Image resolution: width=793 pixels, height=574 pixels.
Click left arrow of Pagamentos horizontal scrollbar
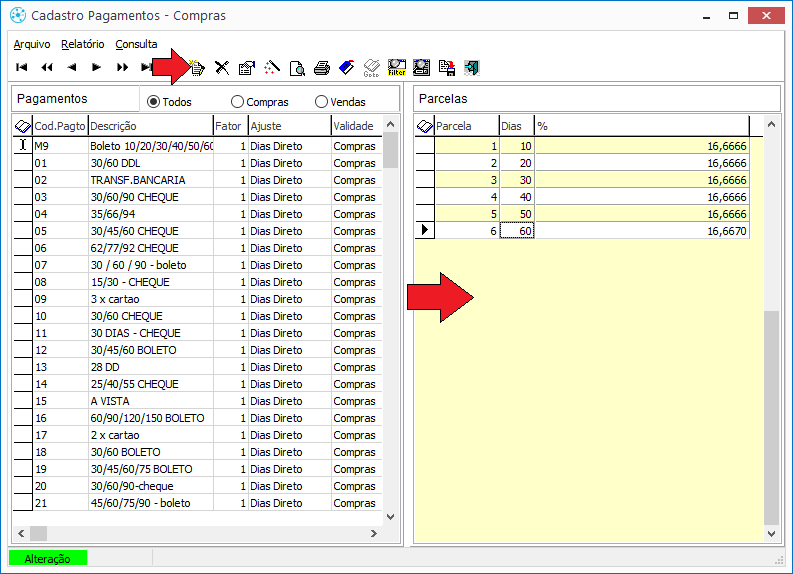pyautogui.click(x=21, y=533)
